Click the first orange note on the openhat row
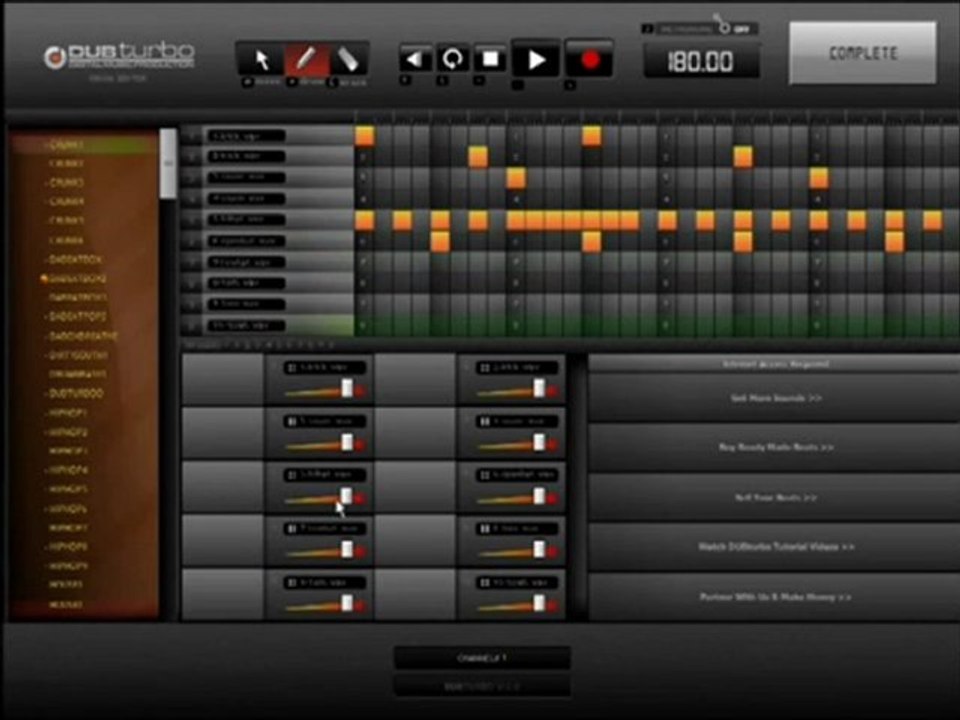The width and height of the screenshot is (960, 720). tap(440, 241)
